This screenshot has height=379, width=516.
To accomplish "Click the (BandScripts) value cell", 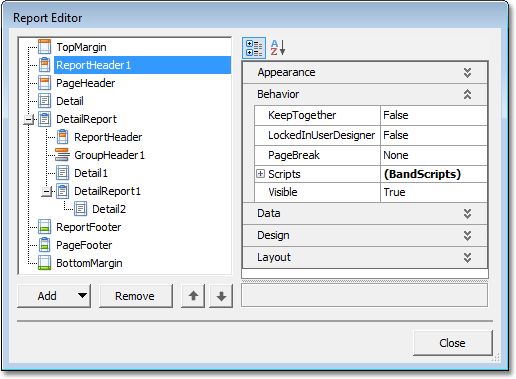I will point(434,174).
